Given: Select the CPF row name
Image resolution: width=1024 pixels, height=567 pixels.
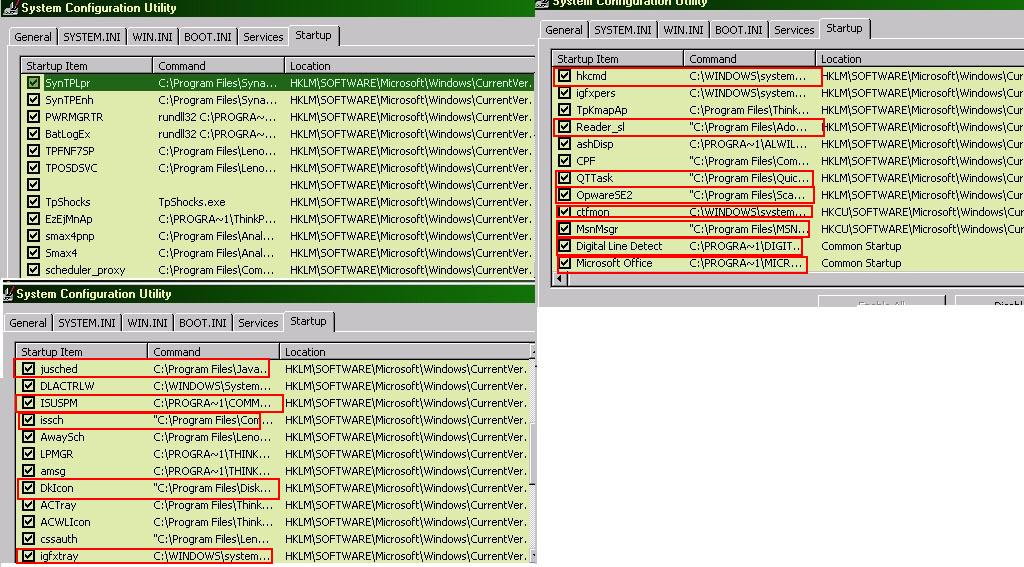Looking at the screenshot, I should pyautogui.click(x=585, y=161).
